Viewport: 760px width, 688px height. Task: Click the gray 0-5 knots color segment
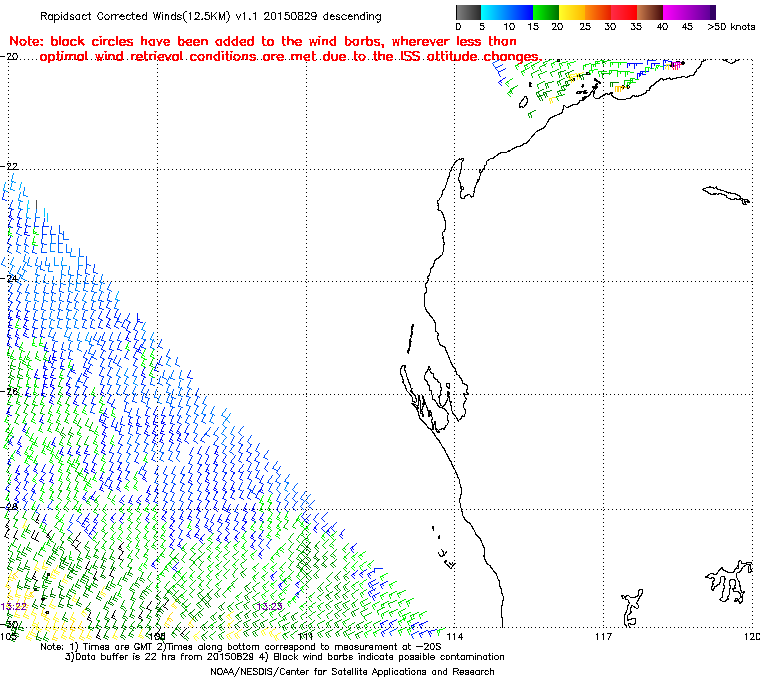pos(468,12)
